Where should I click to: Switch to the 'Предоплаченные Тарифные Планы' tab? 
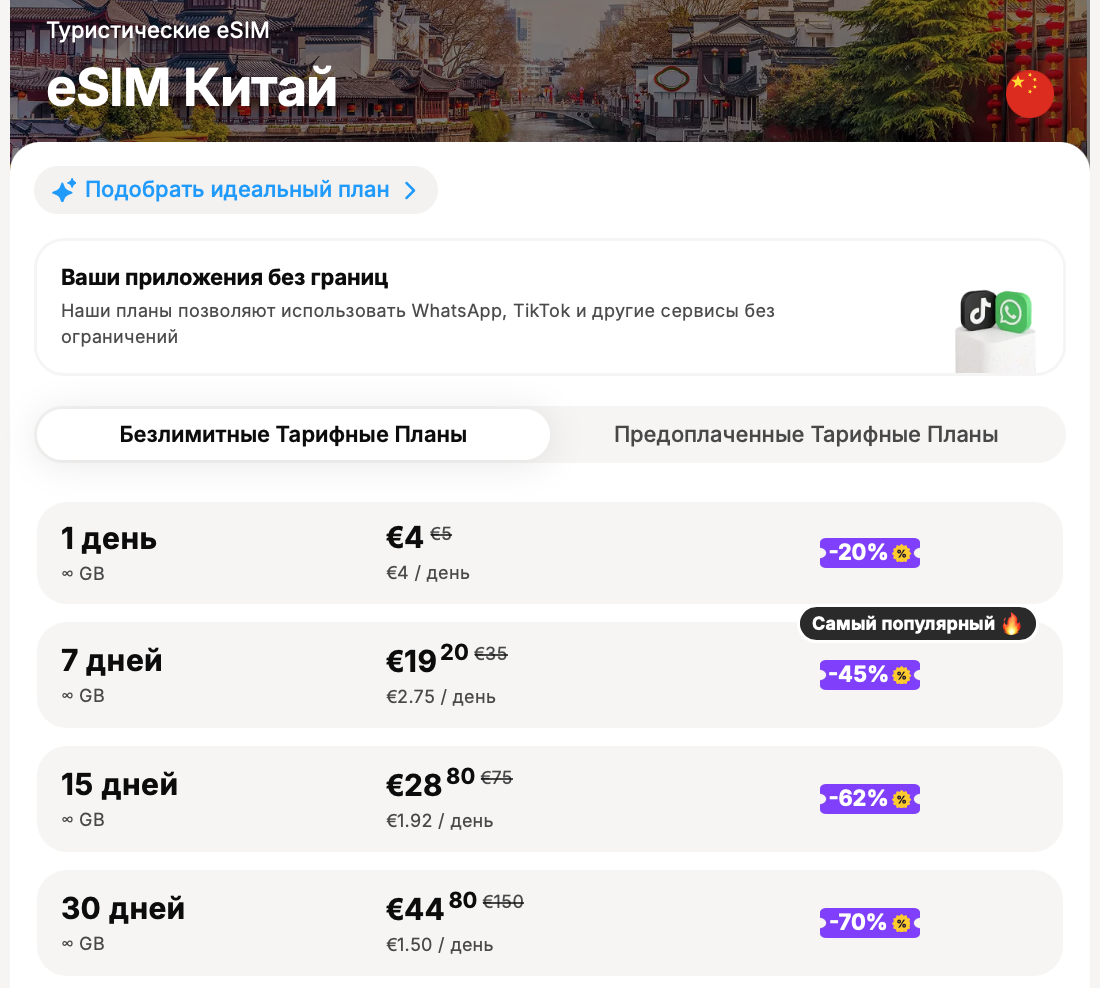pos(807,433)
